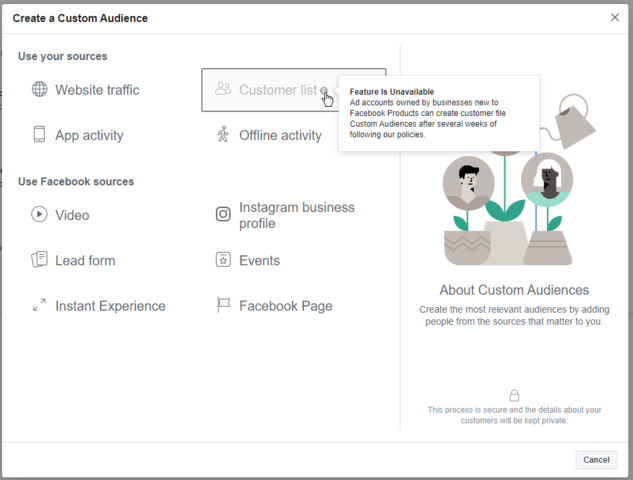Click the 'About Custom Audiences' heading
633x480 pixels.
[514, 290]
